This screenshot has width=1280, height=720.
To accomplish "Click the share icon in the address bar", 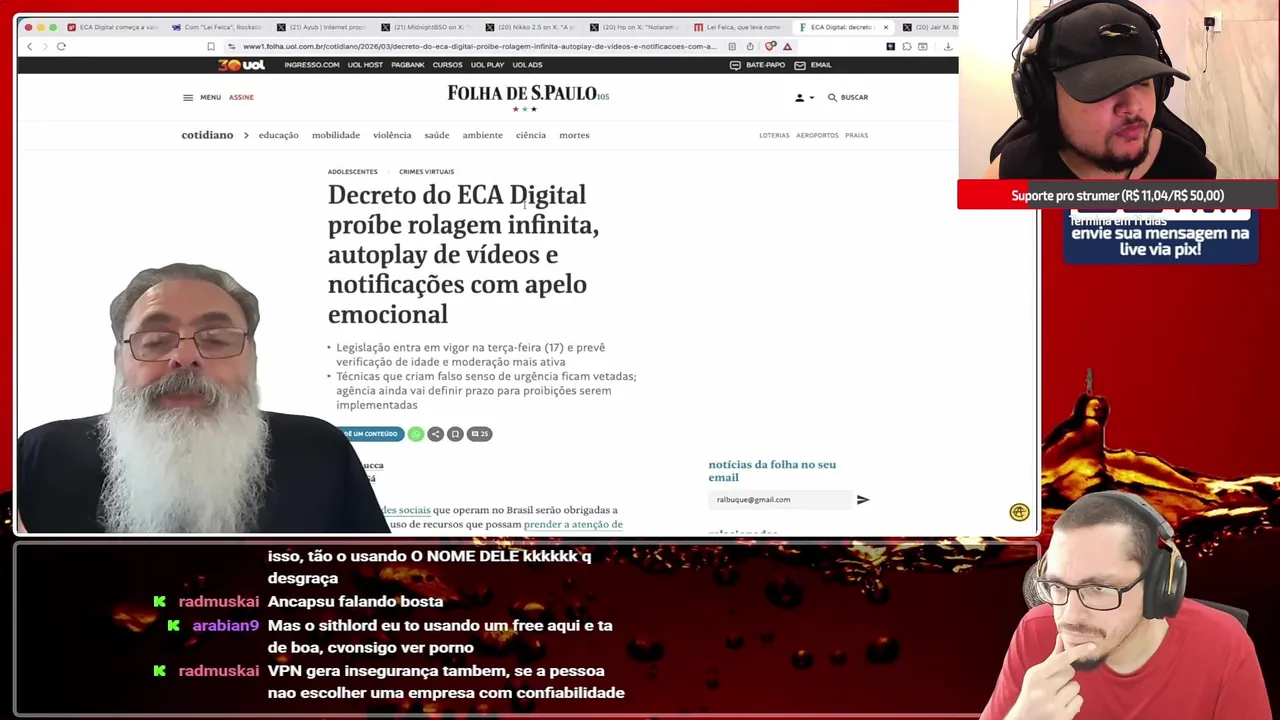I will click(x=750, y=46).
